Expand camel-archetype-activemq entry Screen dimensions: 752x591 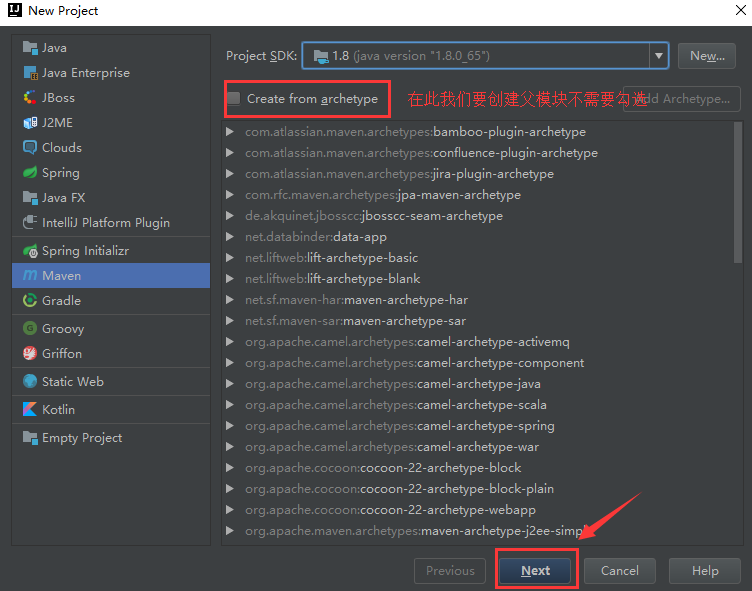click(x=230, y=342)
